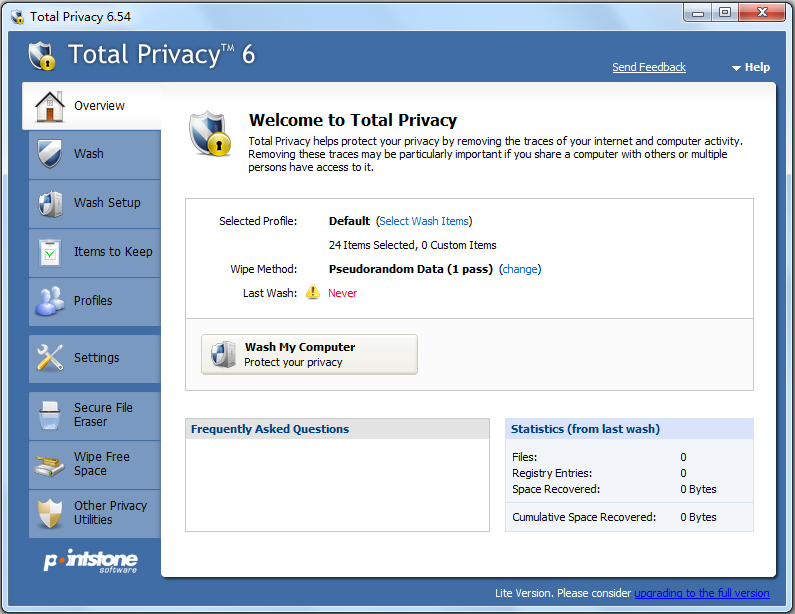Screen dimensions: 795x614
Task: Click the Wash My Computer button
Action: 309,354
